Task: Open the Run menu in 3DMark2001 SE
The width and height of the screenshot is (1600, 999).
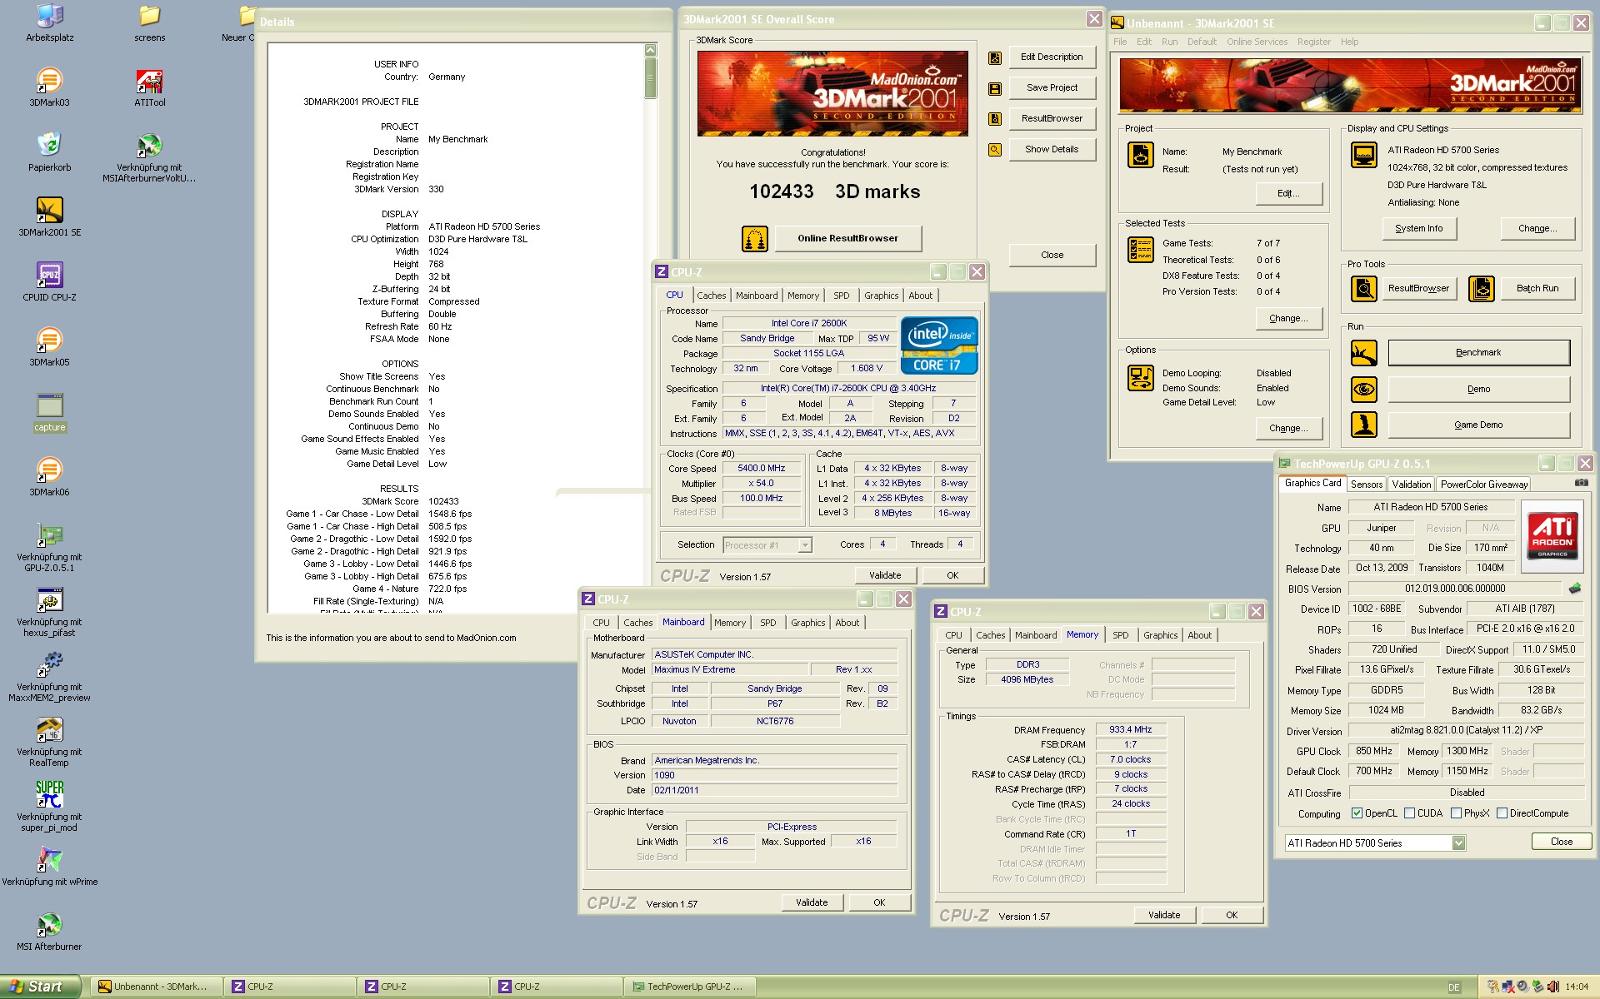Action: click(x=1169, y=42)
